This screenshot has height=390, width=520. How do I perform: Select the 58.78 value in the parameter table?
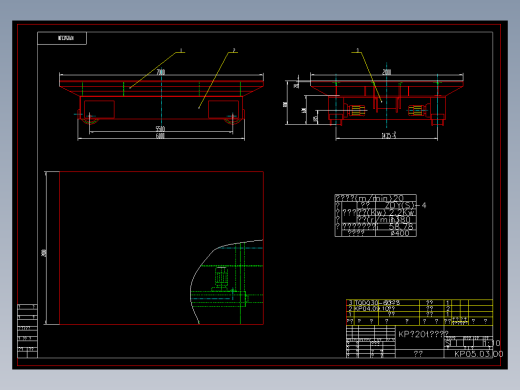point(401,226)
